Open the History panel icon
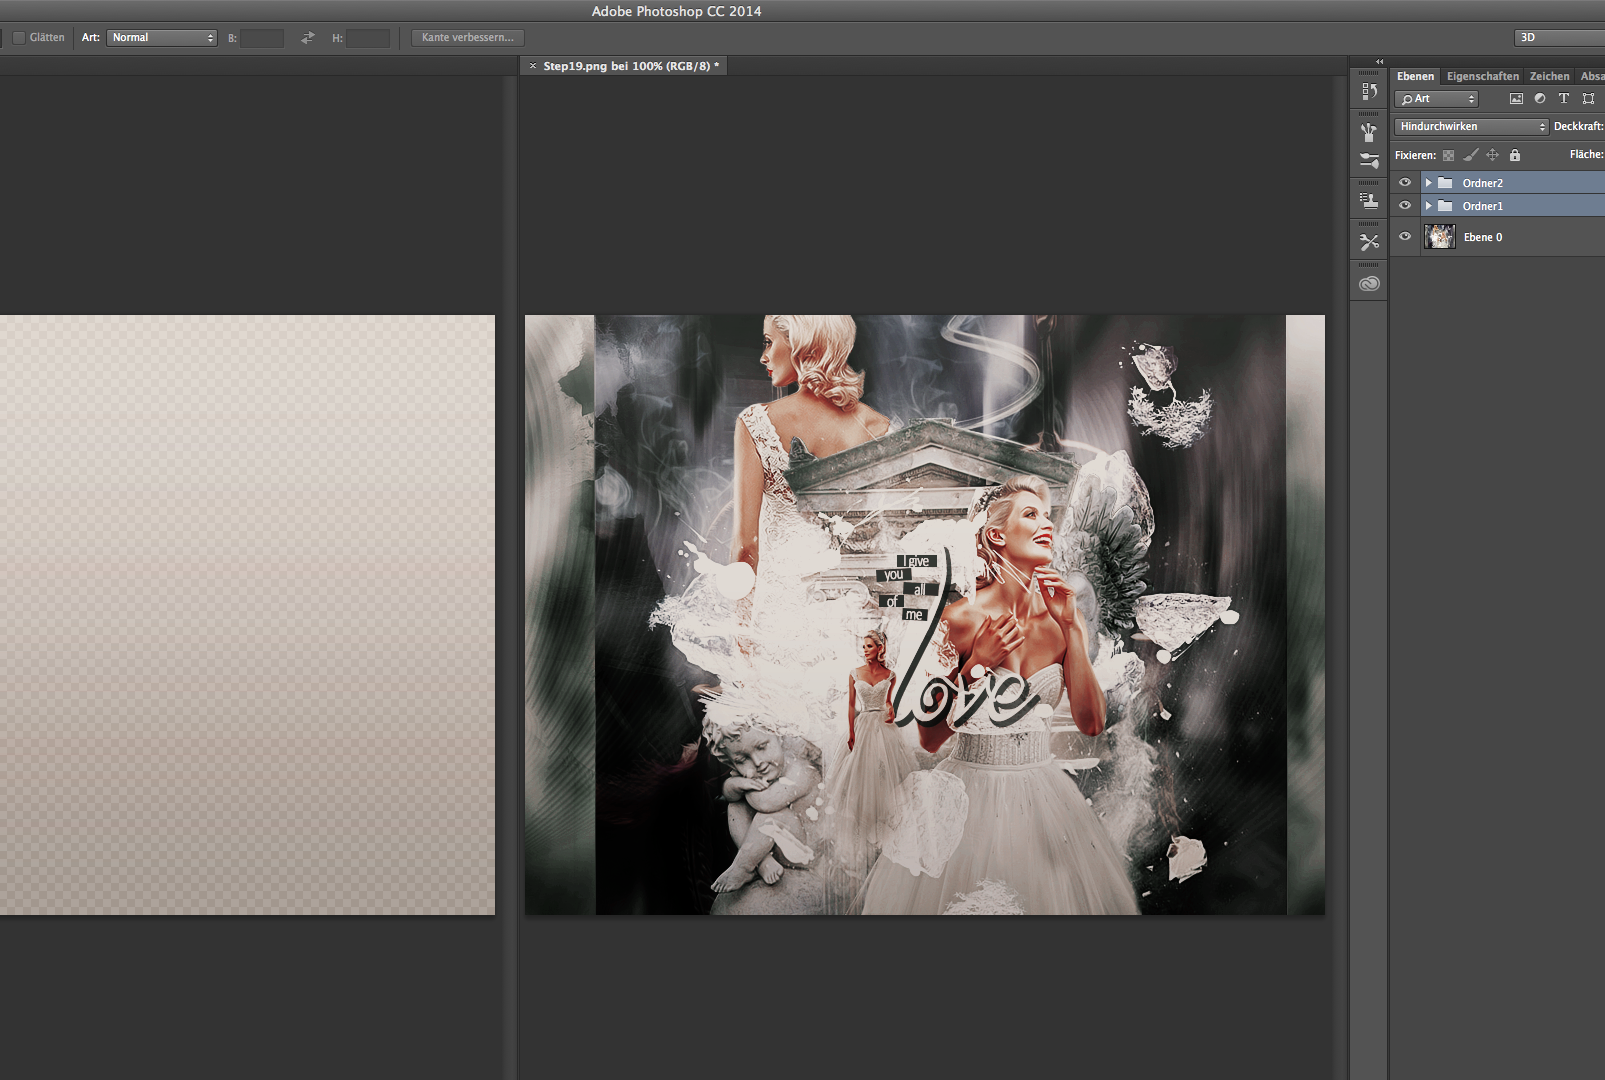 tap(1369, 91)
